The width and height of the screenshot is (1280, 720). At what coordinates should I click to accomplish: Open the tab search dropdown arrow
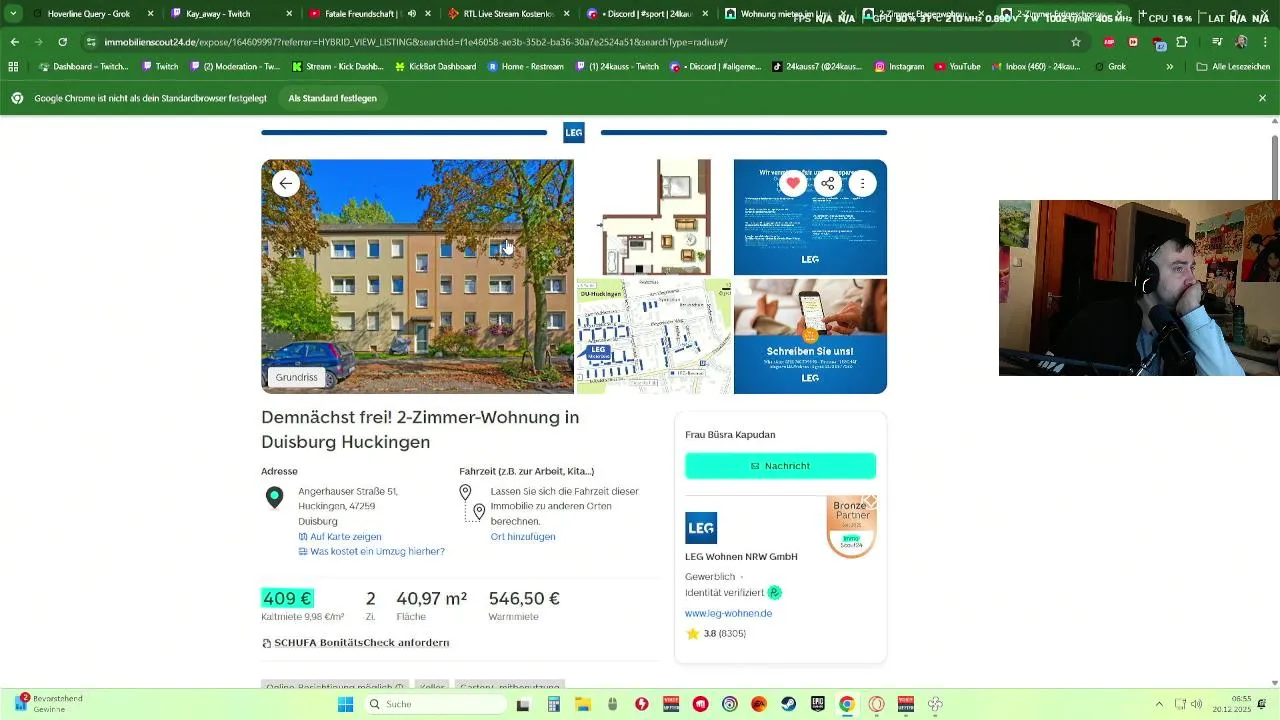[x=13, y=14]
